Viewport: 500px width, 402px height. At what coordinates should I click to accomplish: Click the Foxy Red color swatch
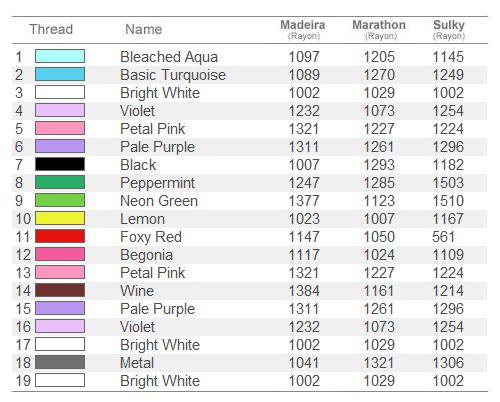pos(60,236)
